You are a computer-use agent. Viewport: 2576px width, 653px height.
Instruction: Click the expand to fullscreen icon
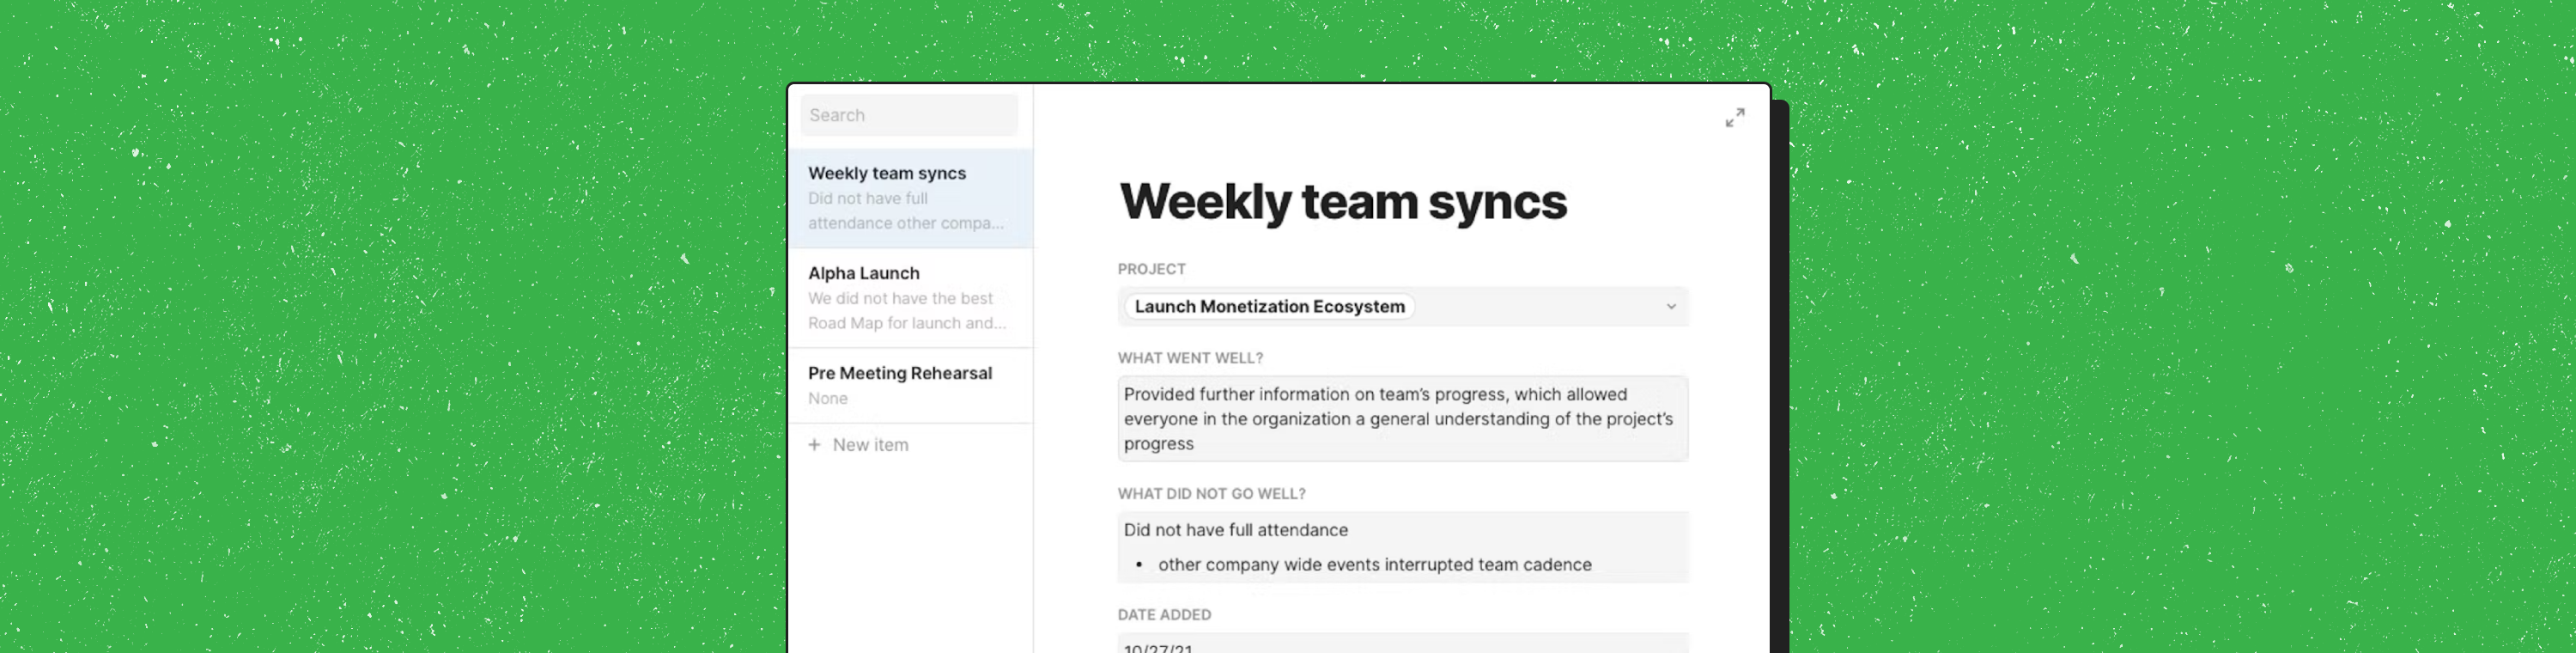coord(1735,118)
